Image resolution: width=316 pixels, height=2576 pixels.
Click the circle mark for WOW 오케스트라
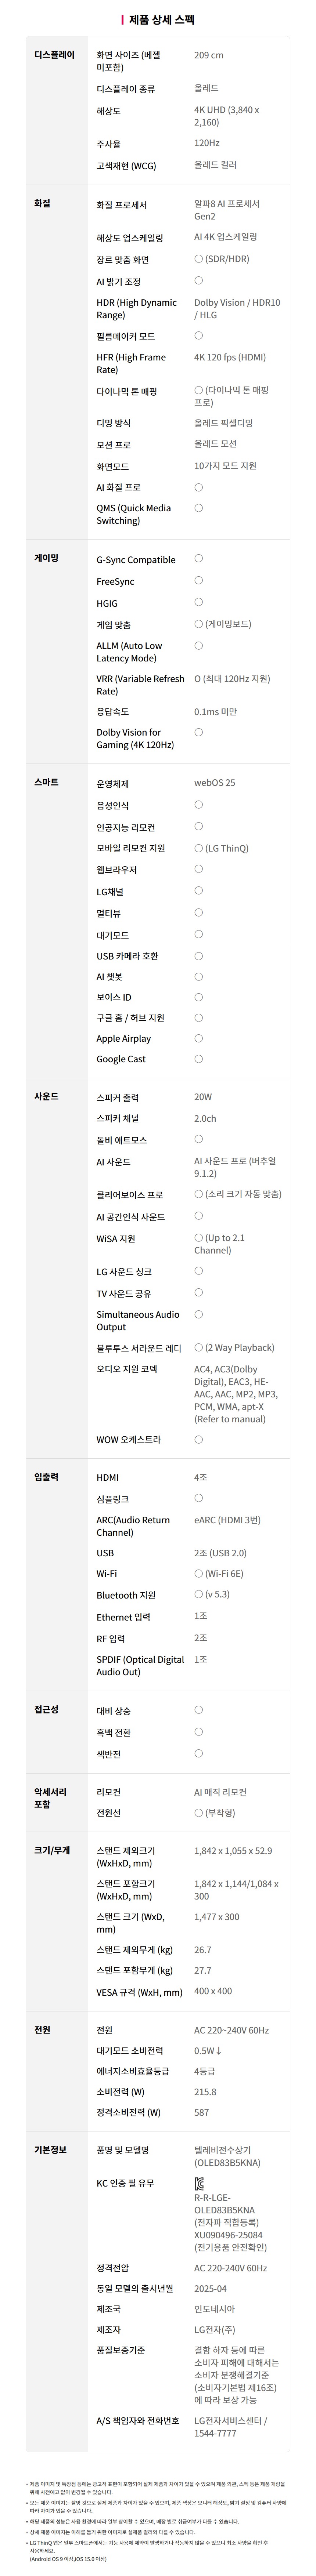[198, 1439]
